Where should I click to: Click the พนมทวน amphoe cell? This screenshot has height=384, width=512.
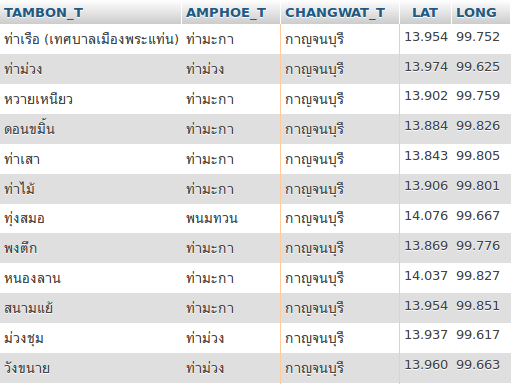(x=212, y=219)
